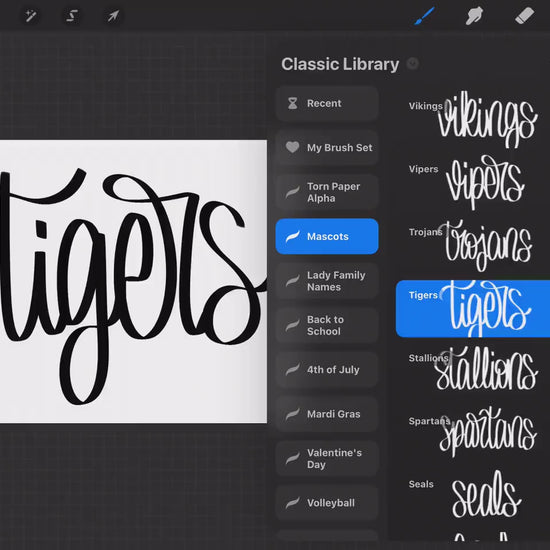Click the heart icon beside My Brush Set
The image size is (550, 550).
(292, 147)
